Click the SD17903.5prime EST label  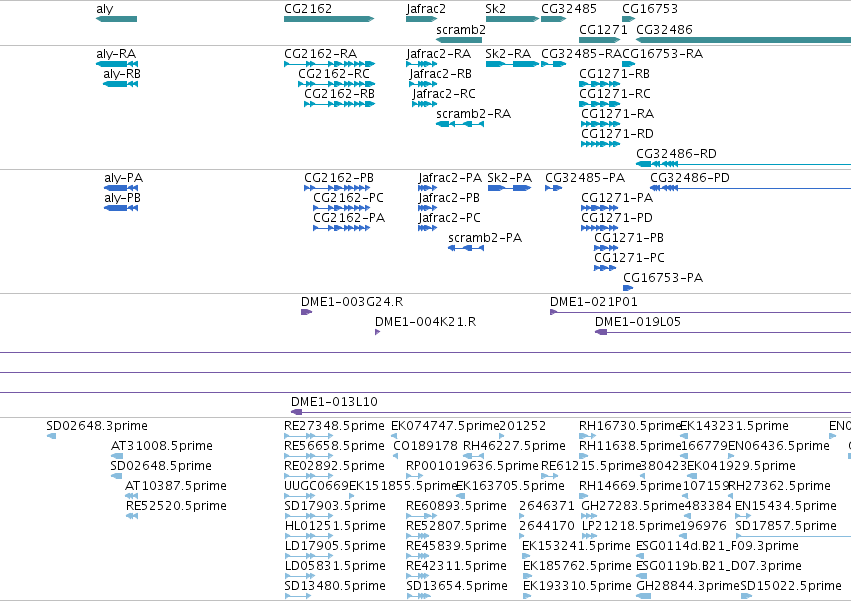point(335,507)
